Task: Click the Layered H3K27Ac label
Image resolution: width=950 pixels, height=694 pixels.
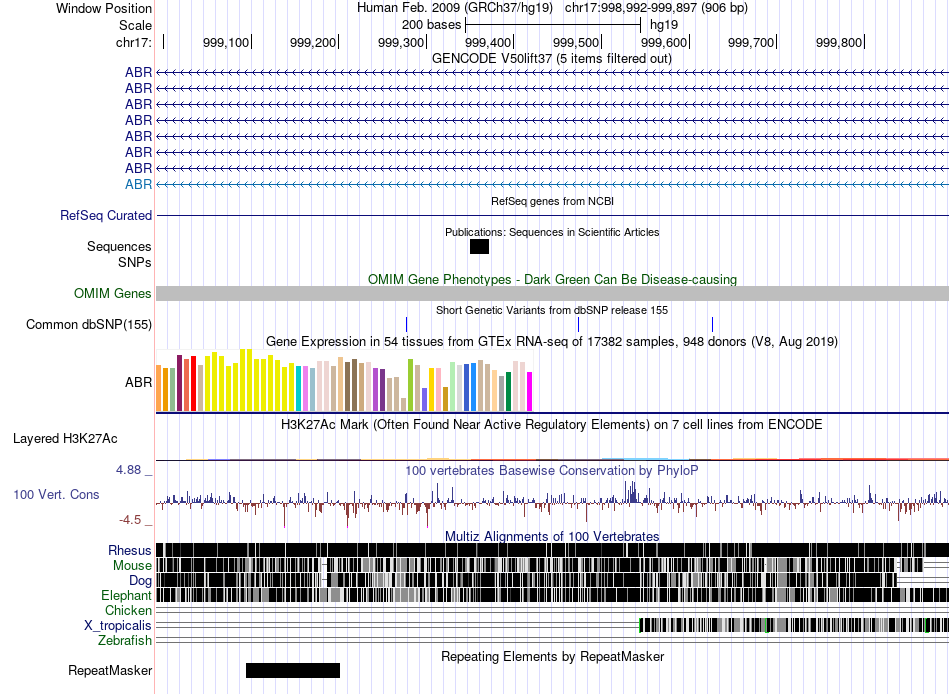Action: pyautogui.click(x=65, y=439)
